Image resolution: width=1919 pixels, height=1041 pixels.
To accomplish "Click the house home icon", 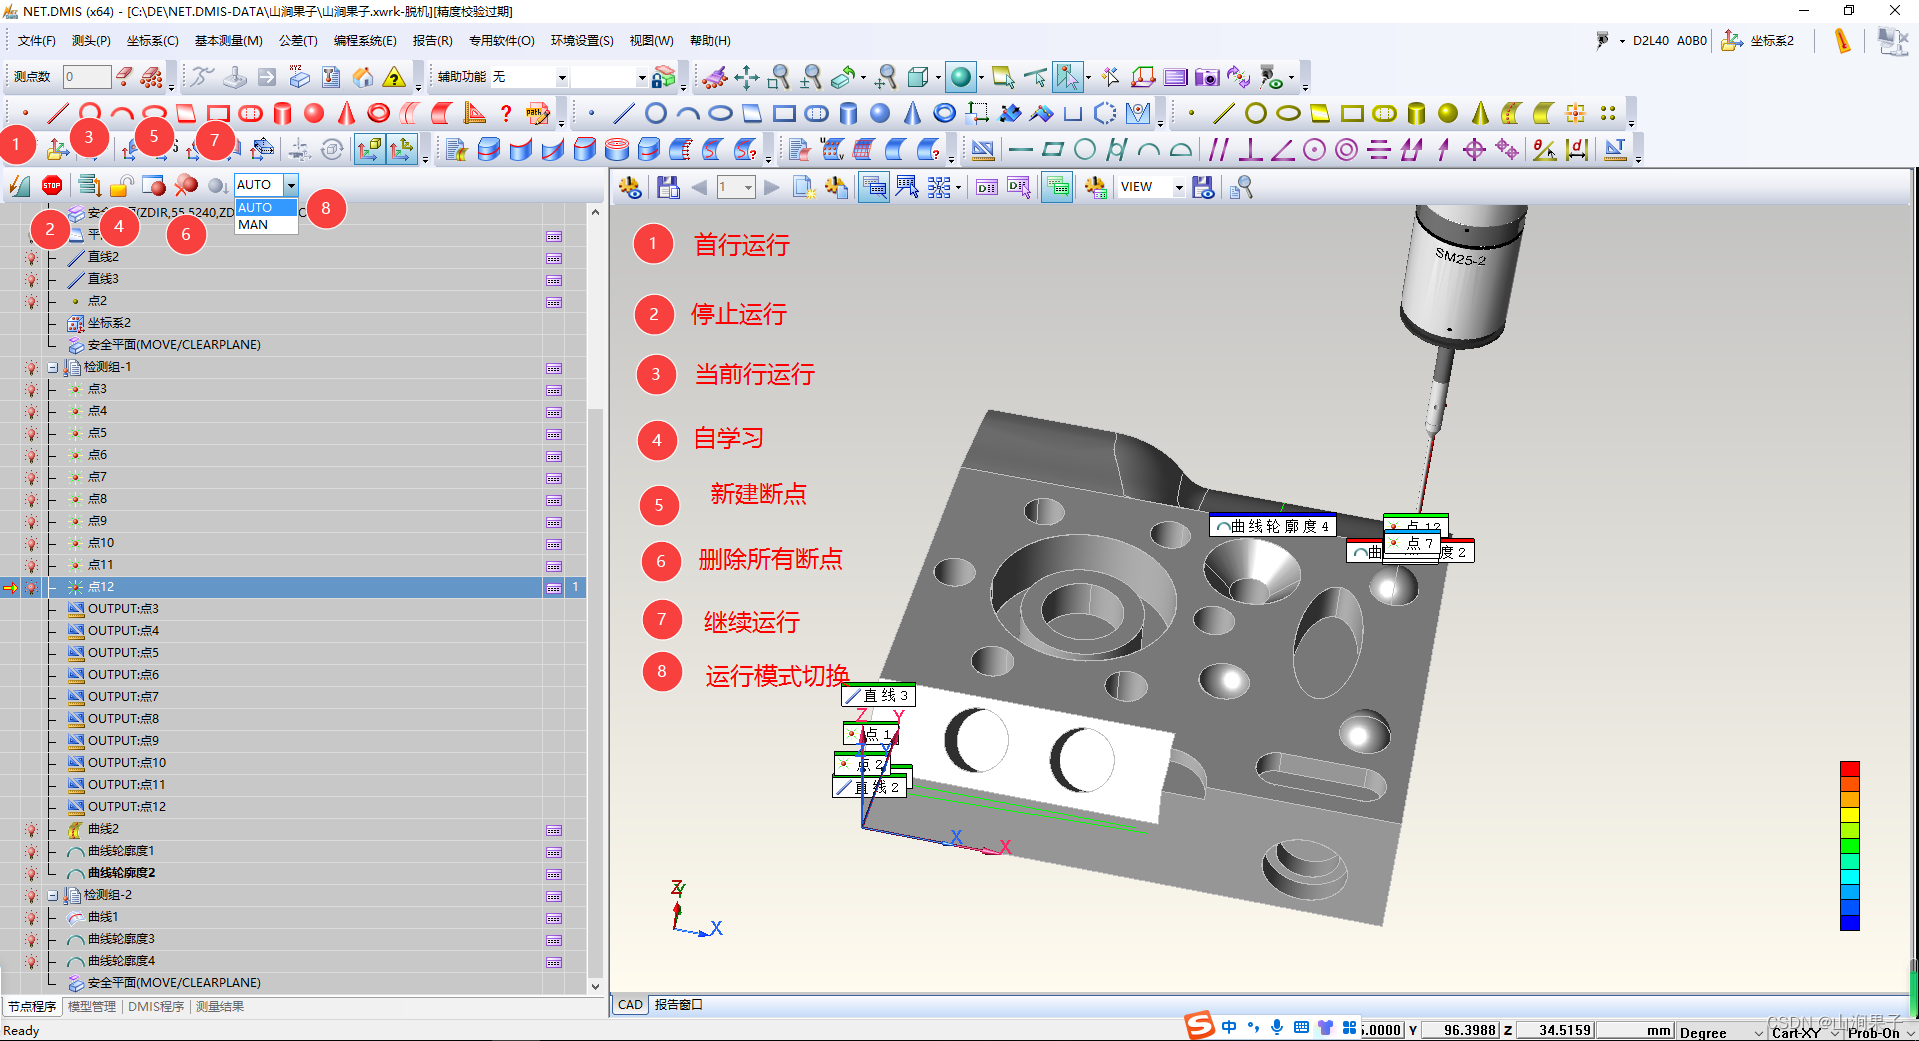I will [363, 77].
